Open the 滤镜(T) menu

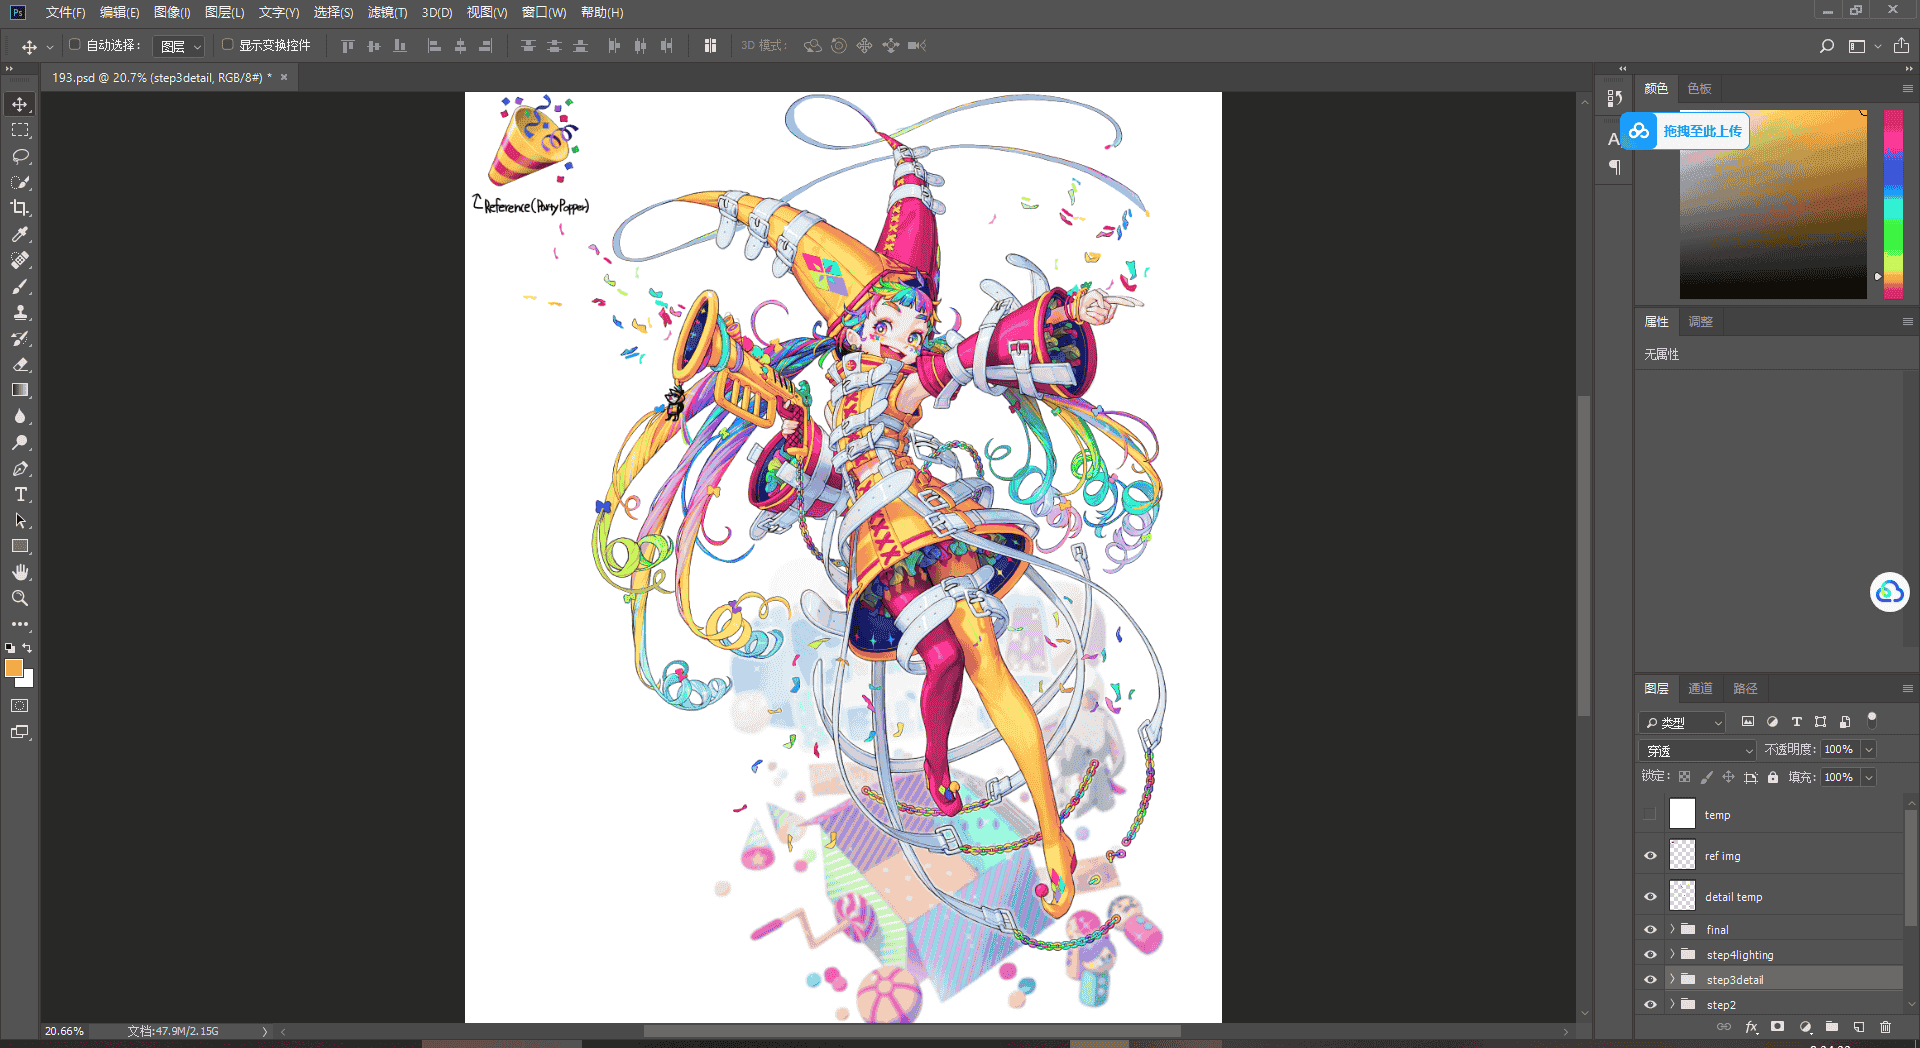click(387, 13)
